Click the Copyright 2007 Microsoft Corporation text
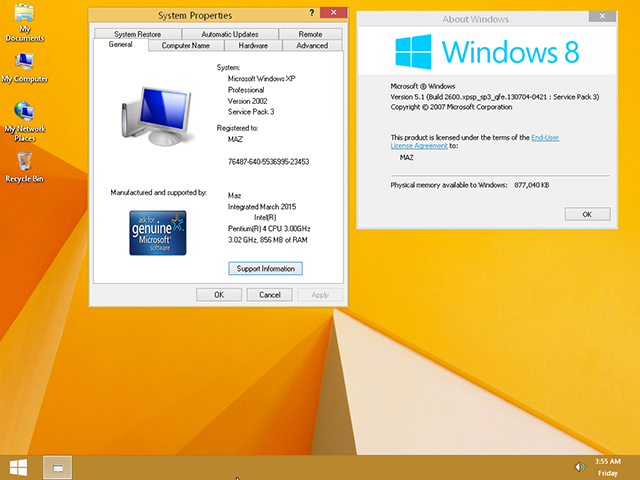Screen dimensions: 640x480 coord(451,107)
